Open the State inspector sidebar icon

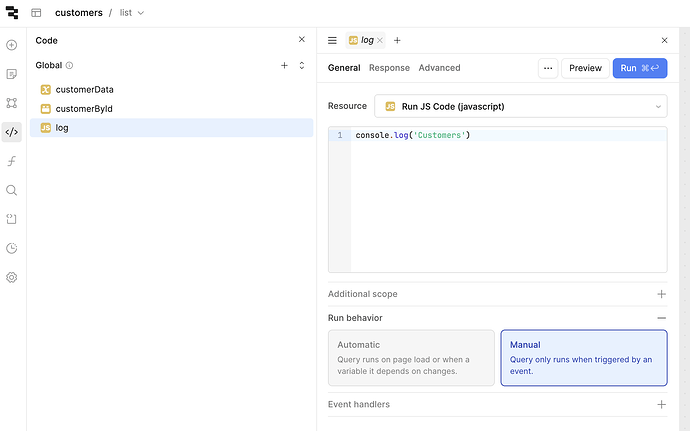[x=12, y=219]
